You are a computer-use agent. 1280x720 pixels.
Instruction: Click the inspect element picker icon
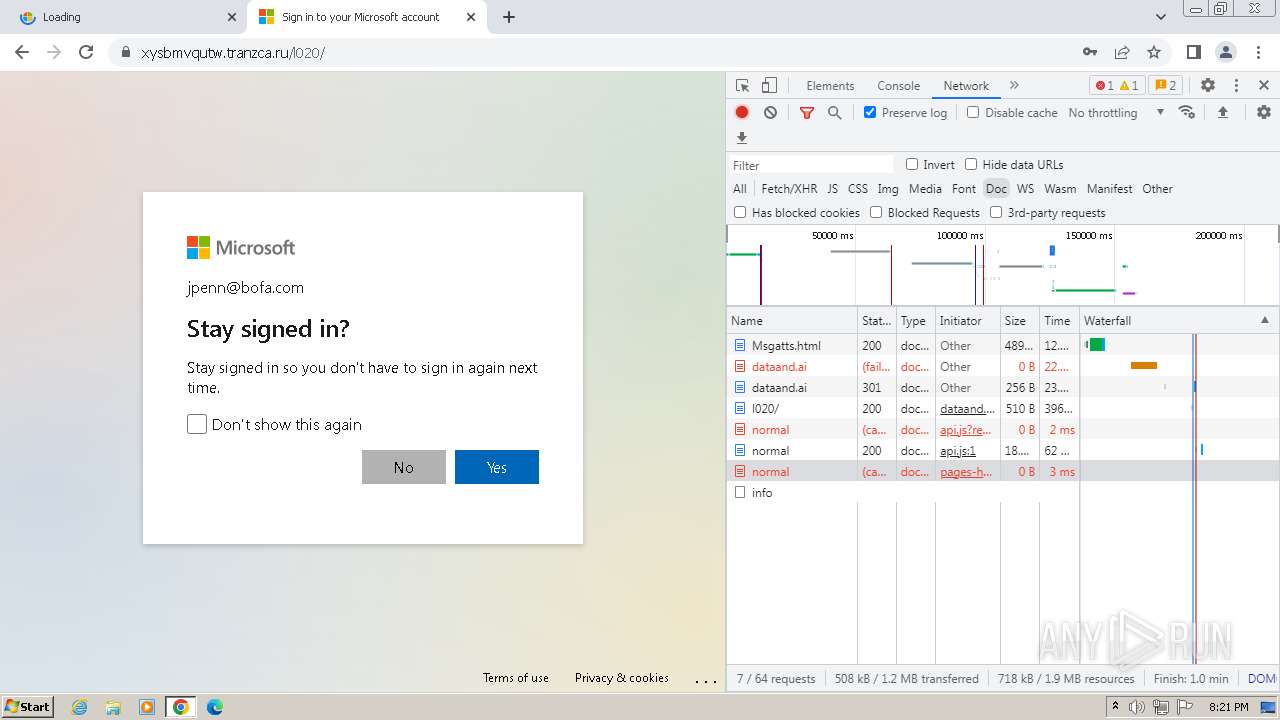click(x=742, y=86)
